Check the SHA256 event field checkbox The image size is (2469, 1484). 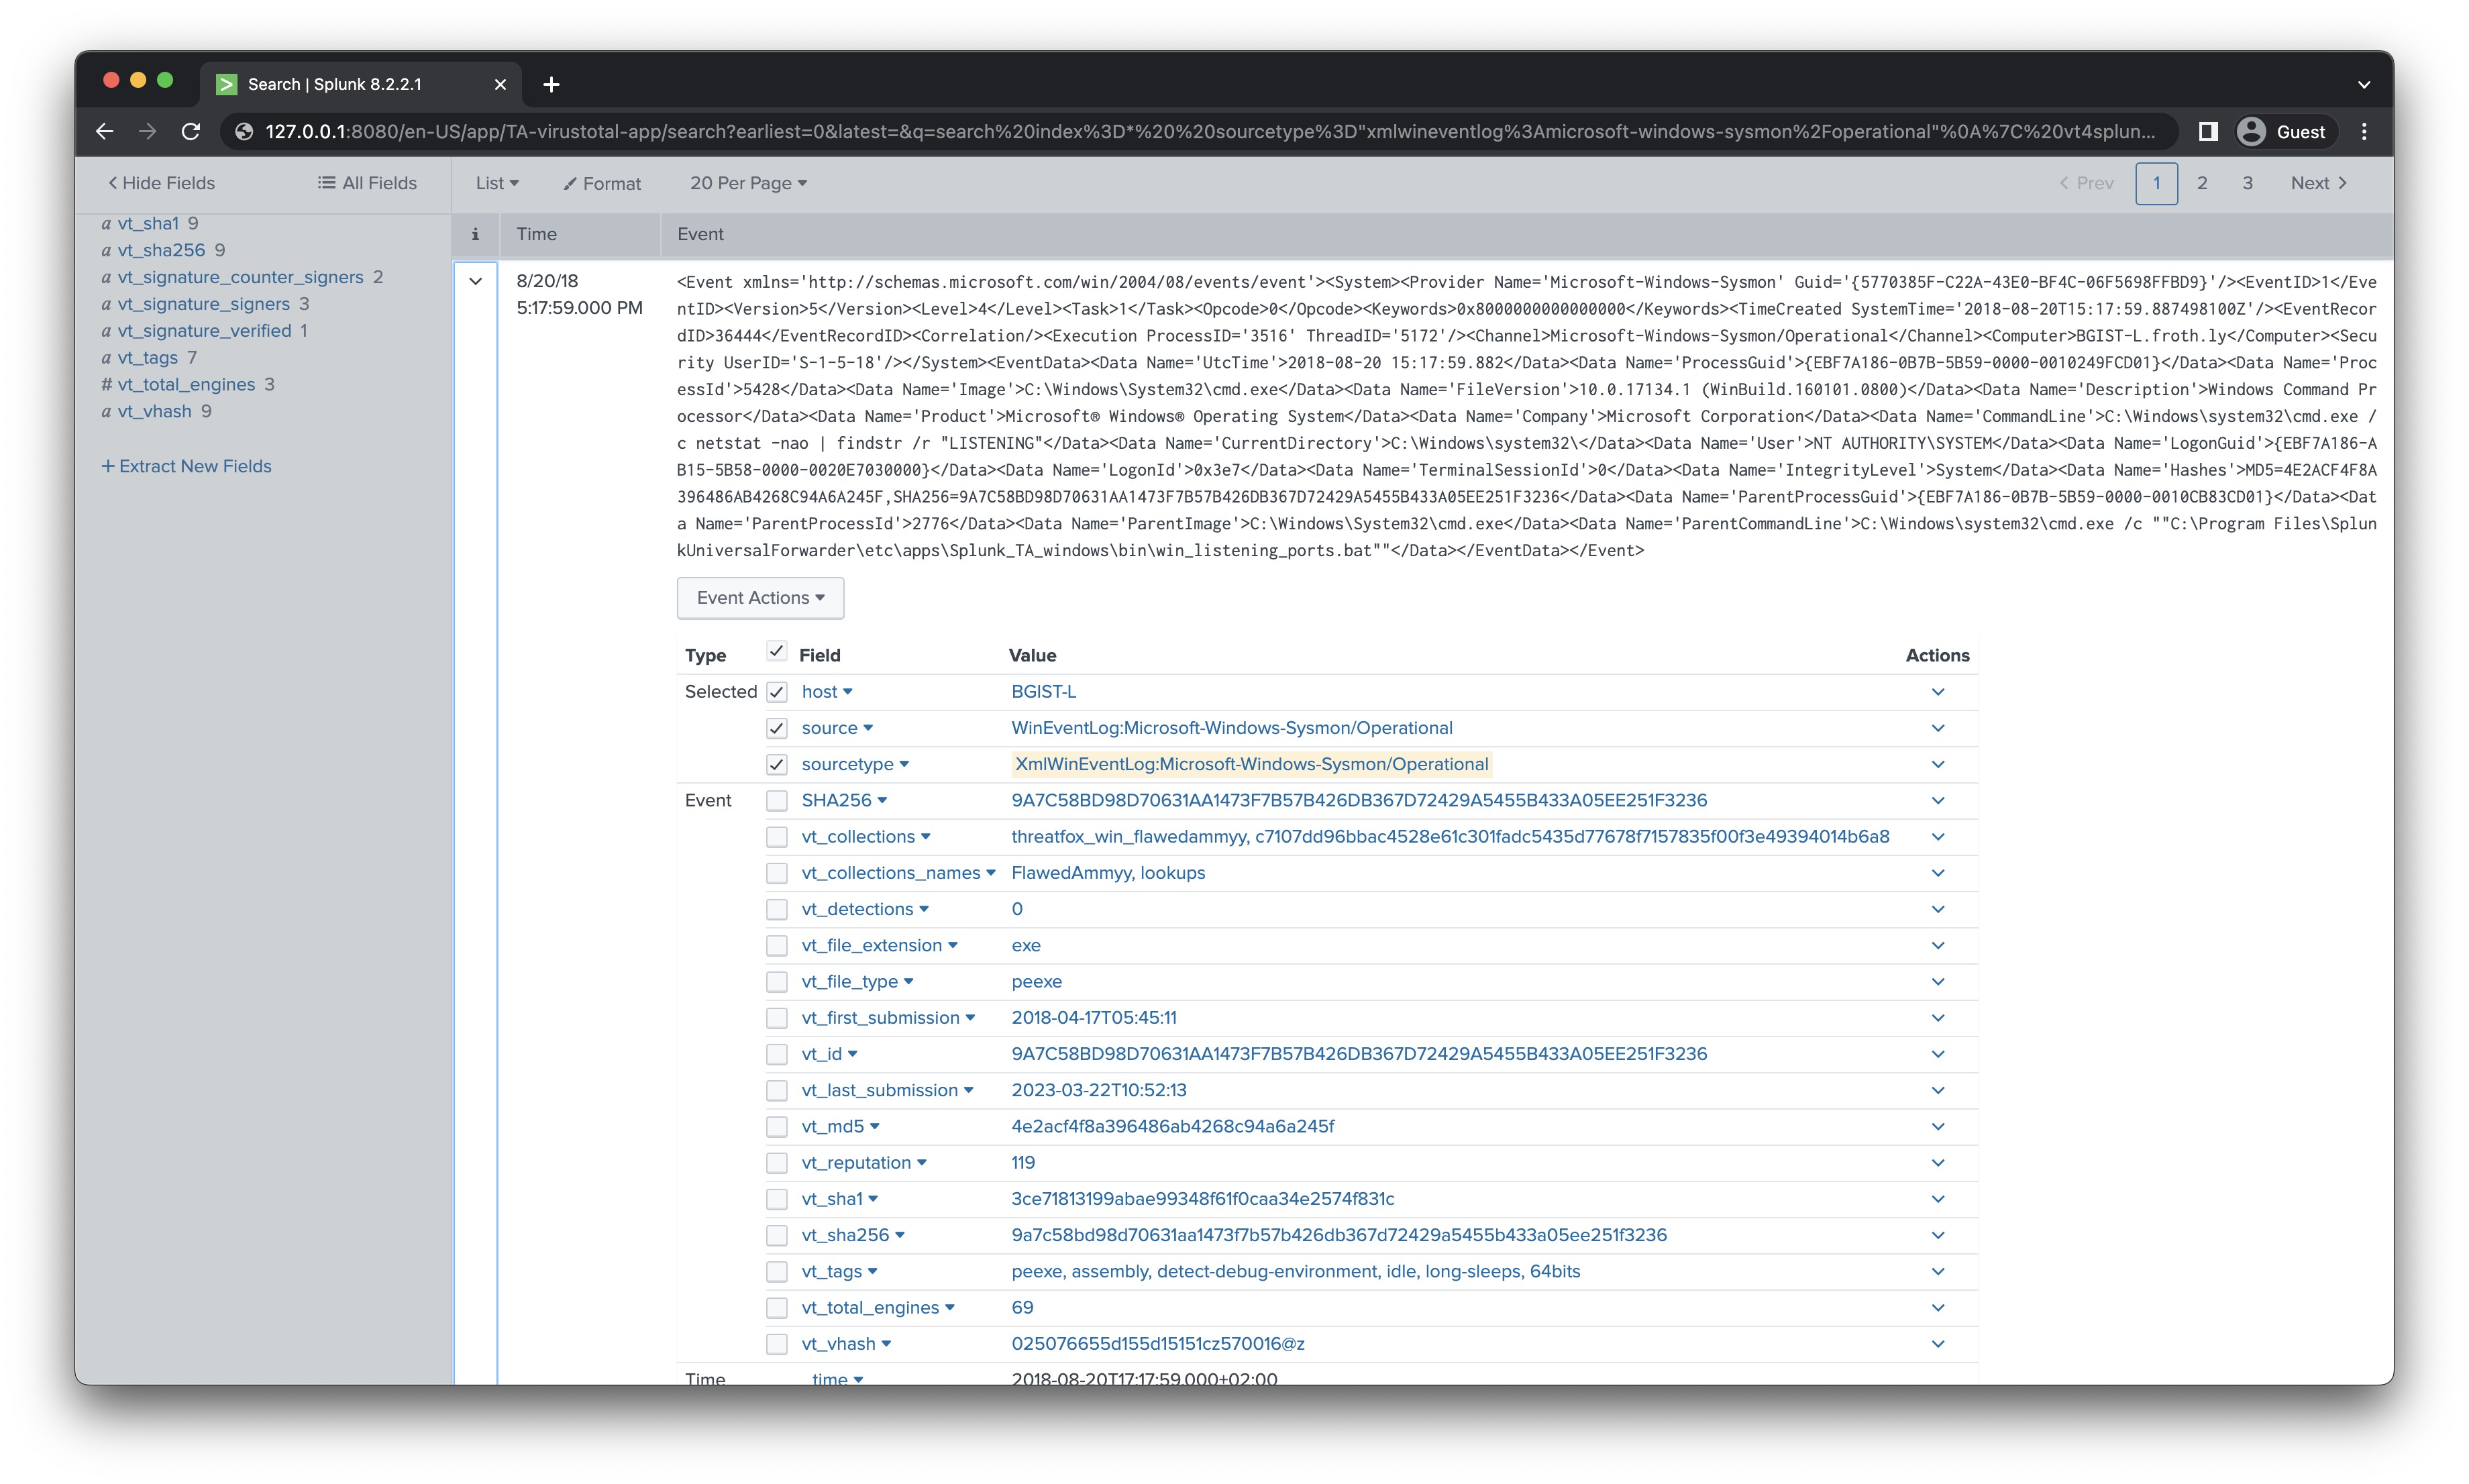tap(777, 800)
